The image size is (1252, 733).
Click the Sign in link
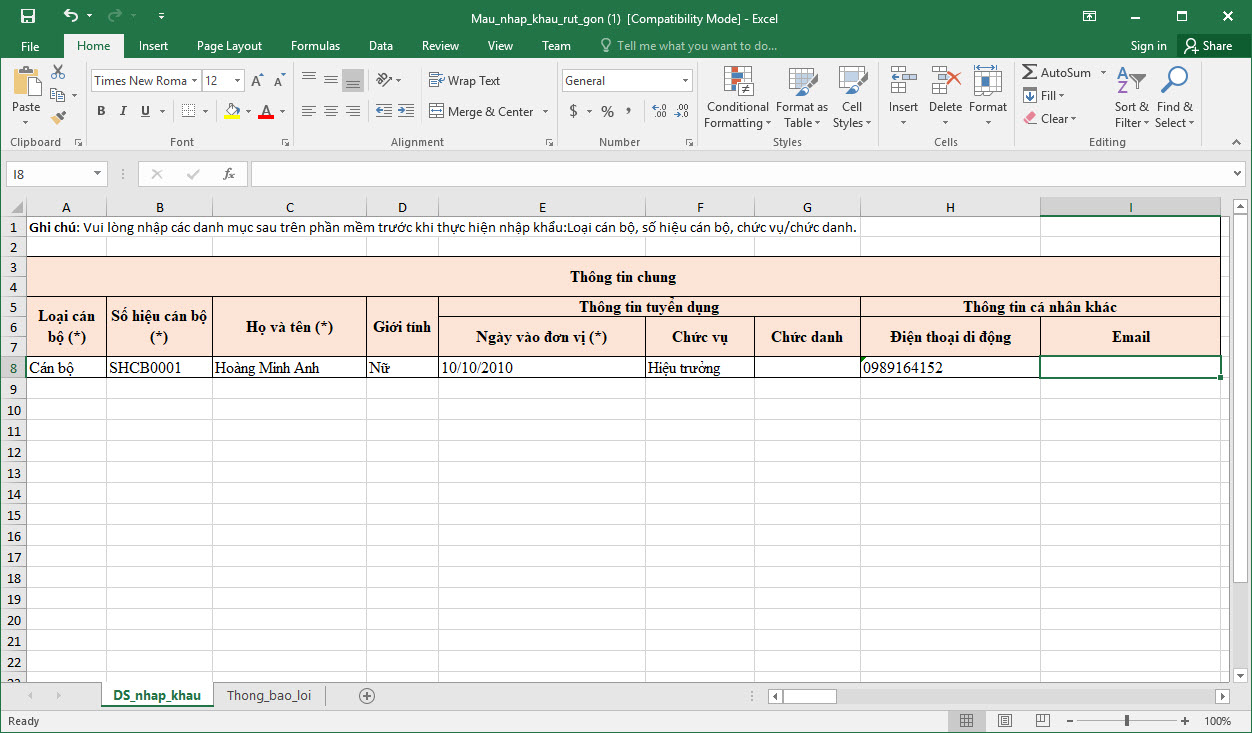click(x=1148, y=46)
